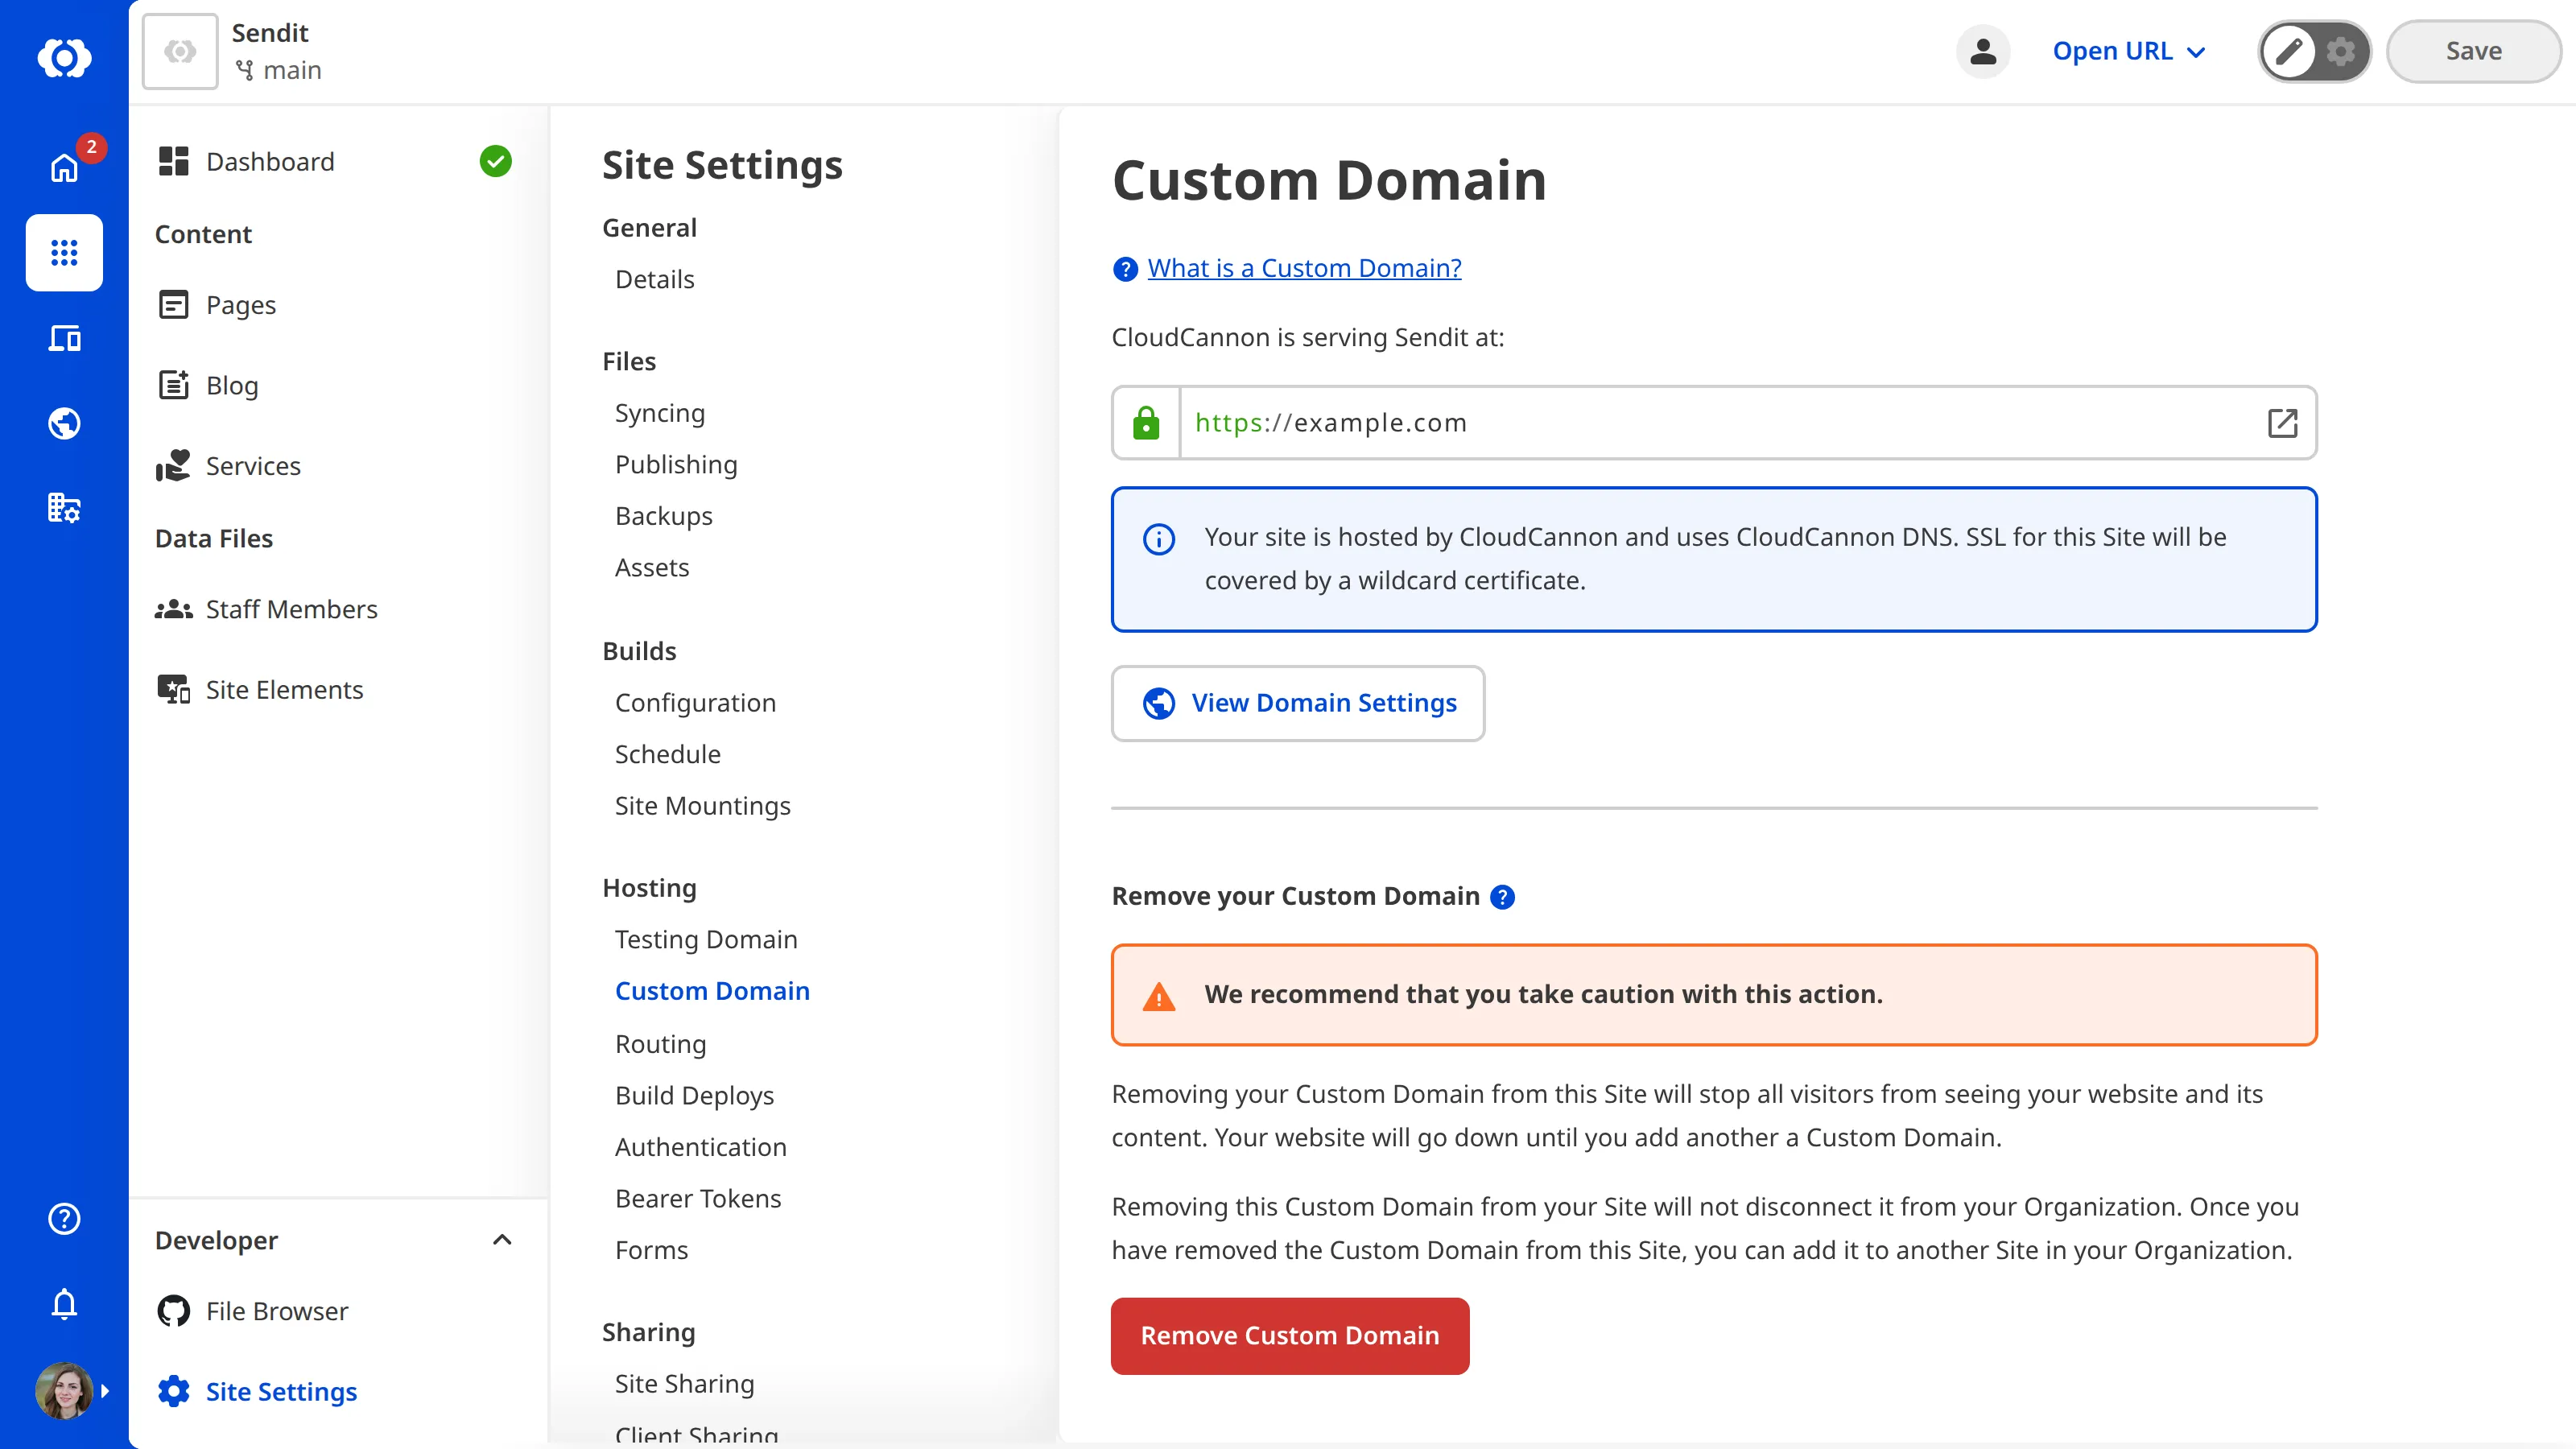2576x1449 pixels.
Task: Open domain in new tab icon
Action: pyautogui.click(x=2282, y=423)
